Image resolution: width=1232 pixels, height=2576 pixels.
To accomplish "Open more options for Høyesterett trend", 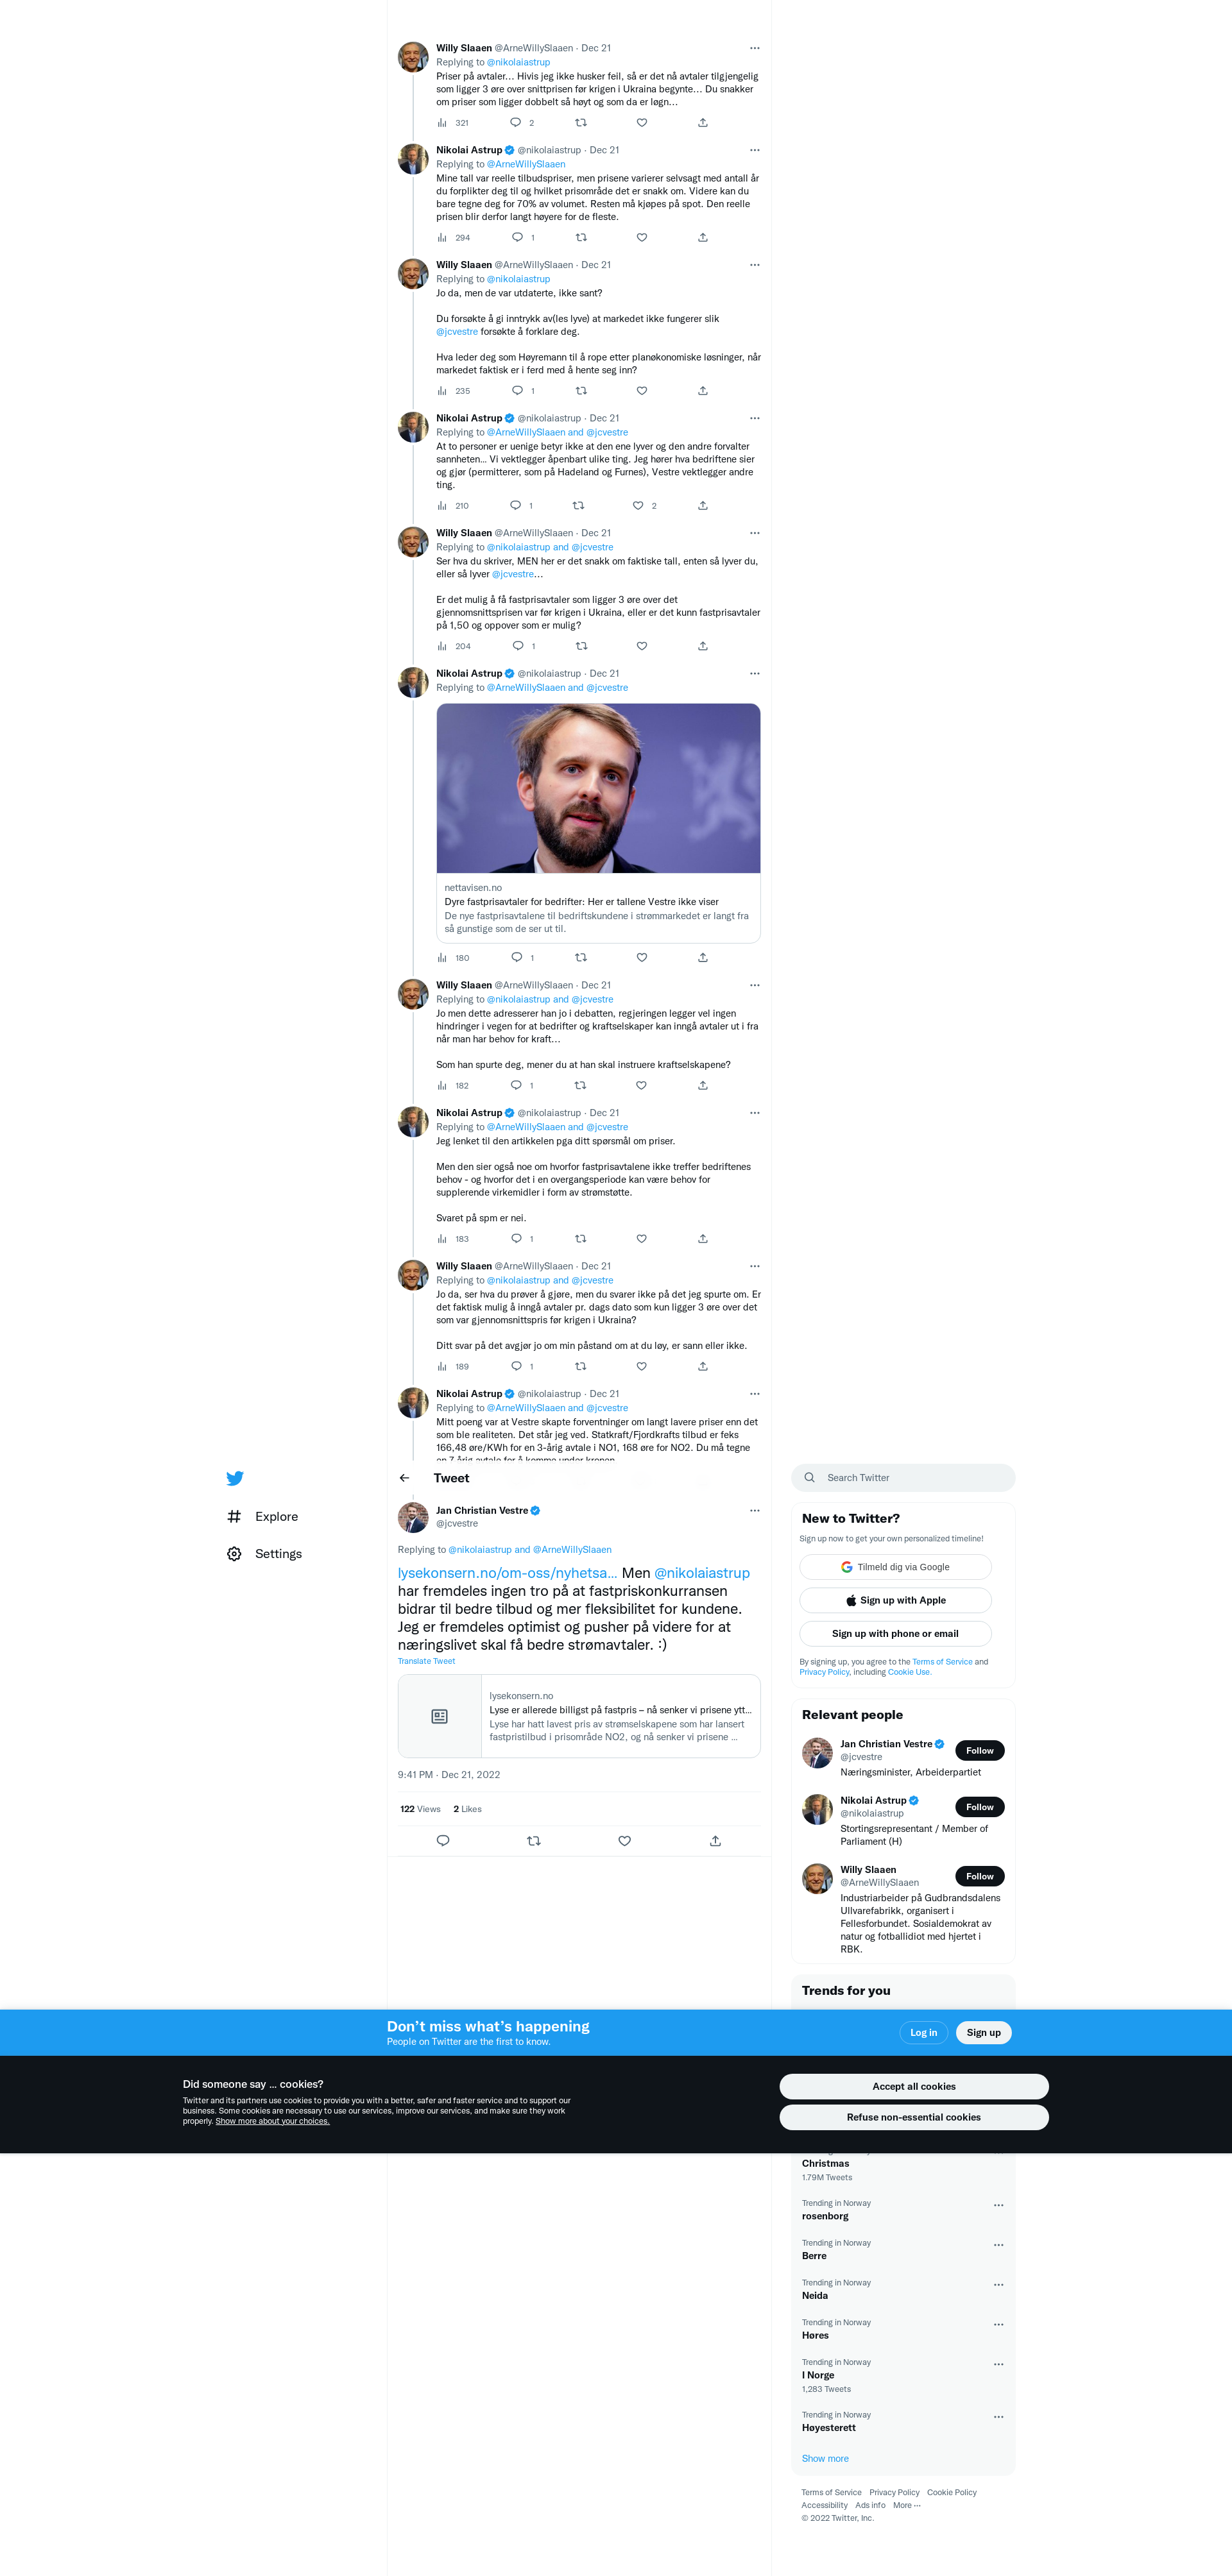I will (x=998, y=2417).
